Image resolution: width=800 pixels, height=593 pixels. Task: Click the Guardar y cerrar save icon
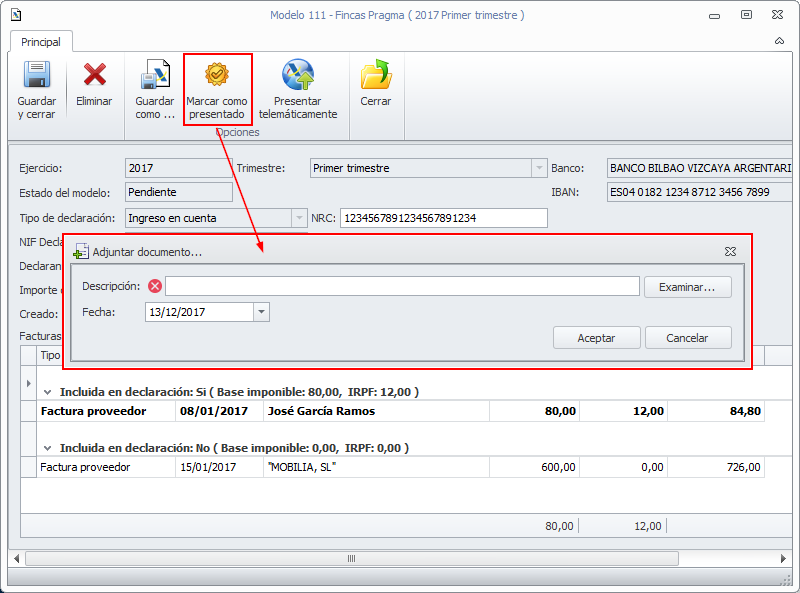tap(37, 75)
